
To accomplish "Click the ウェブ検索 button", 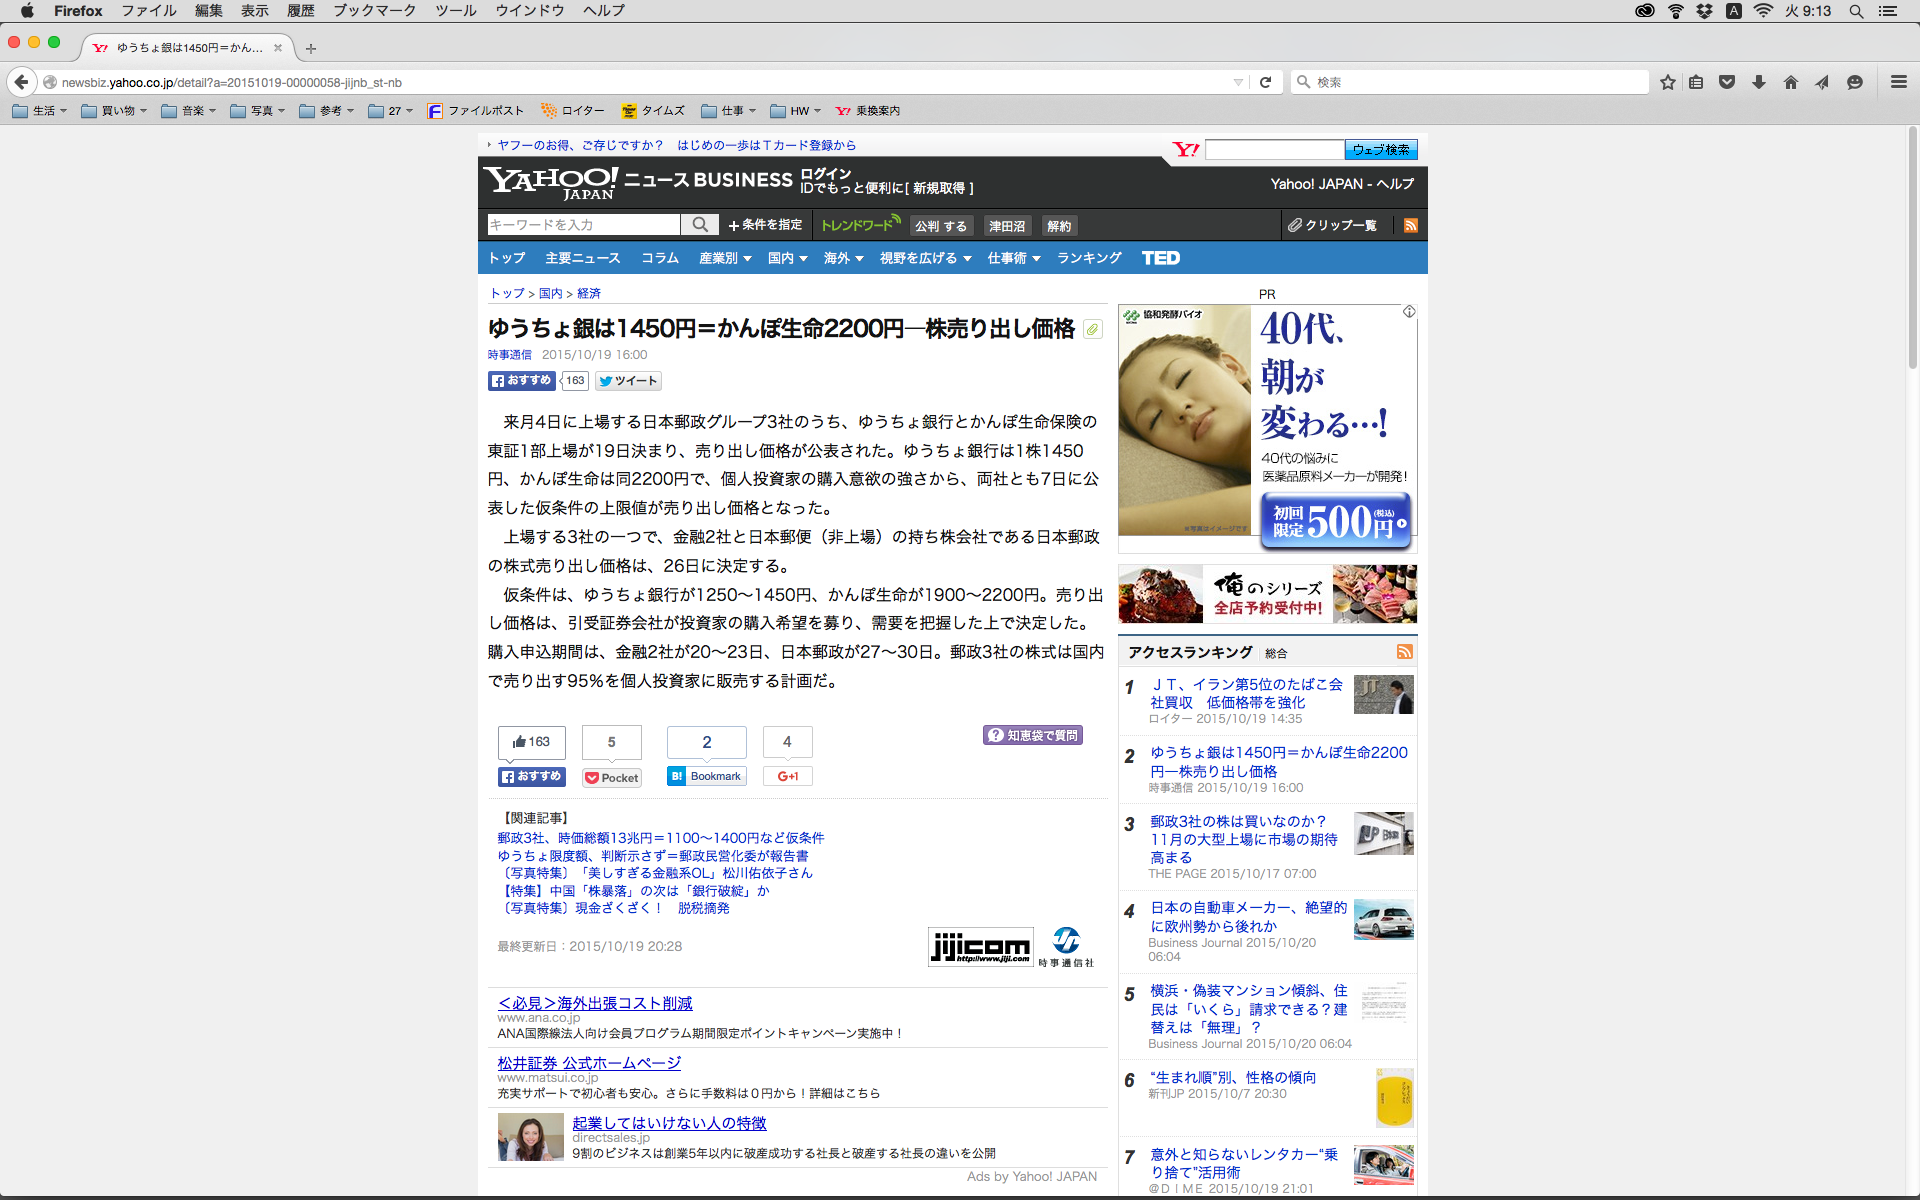I will [1380, 150].
